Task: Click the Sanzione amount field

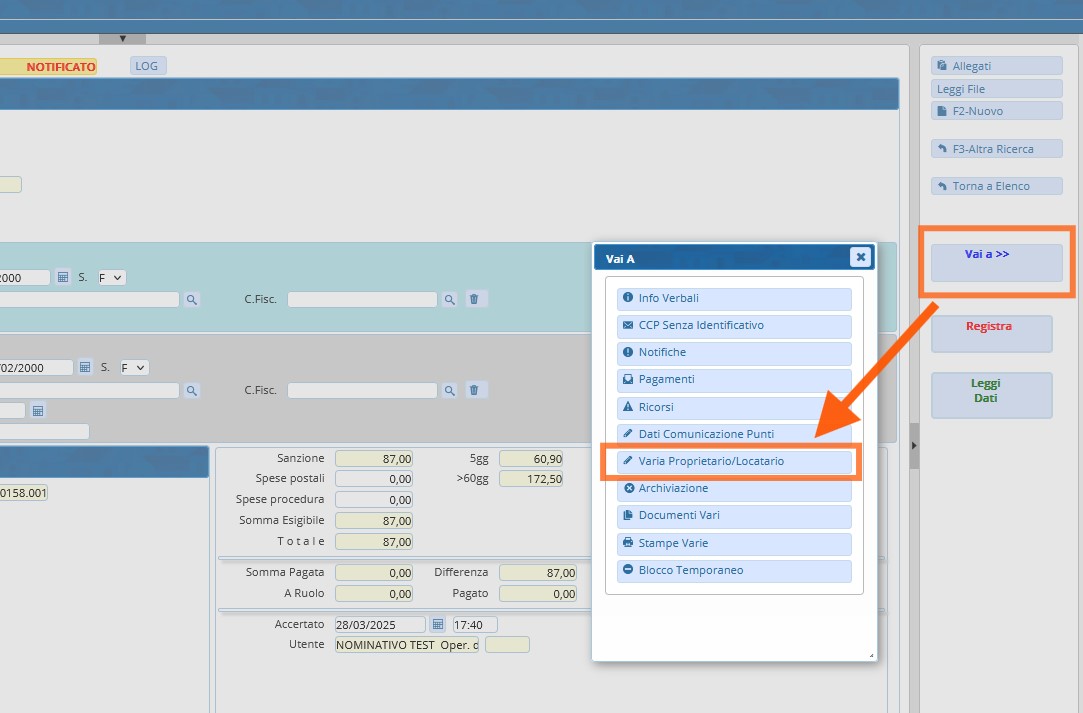Action: click(x=374, y=458)
